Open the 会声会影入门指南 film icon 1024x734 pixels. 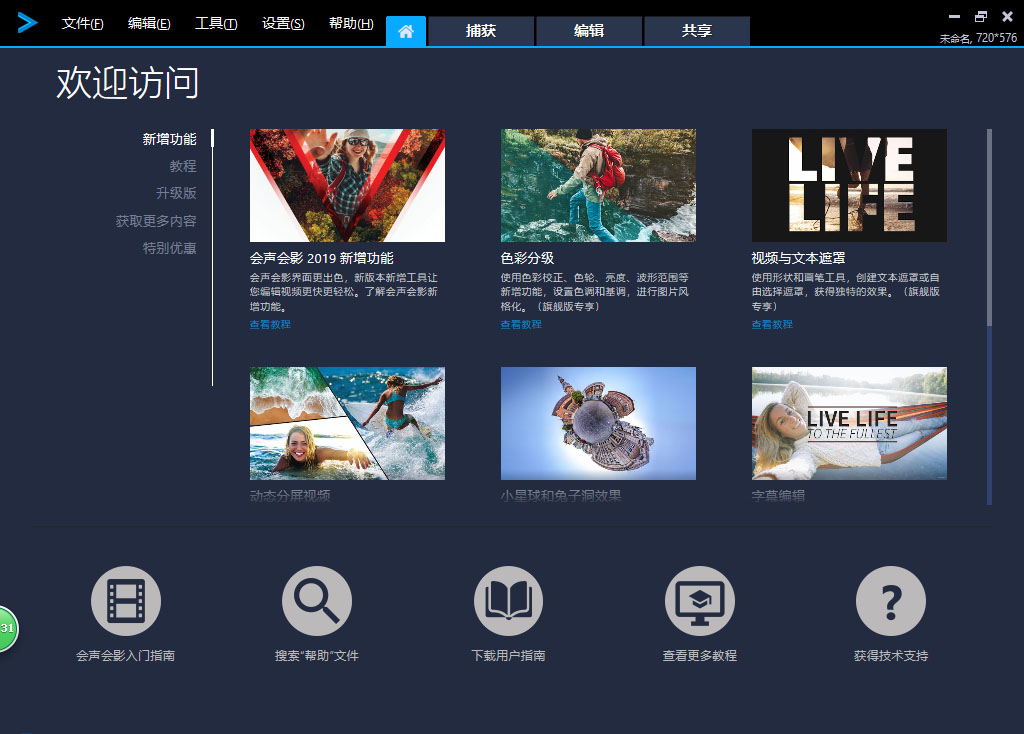(126, 601)
